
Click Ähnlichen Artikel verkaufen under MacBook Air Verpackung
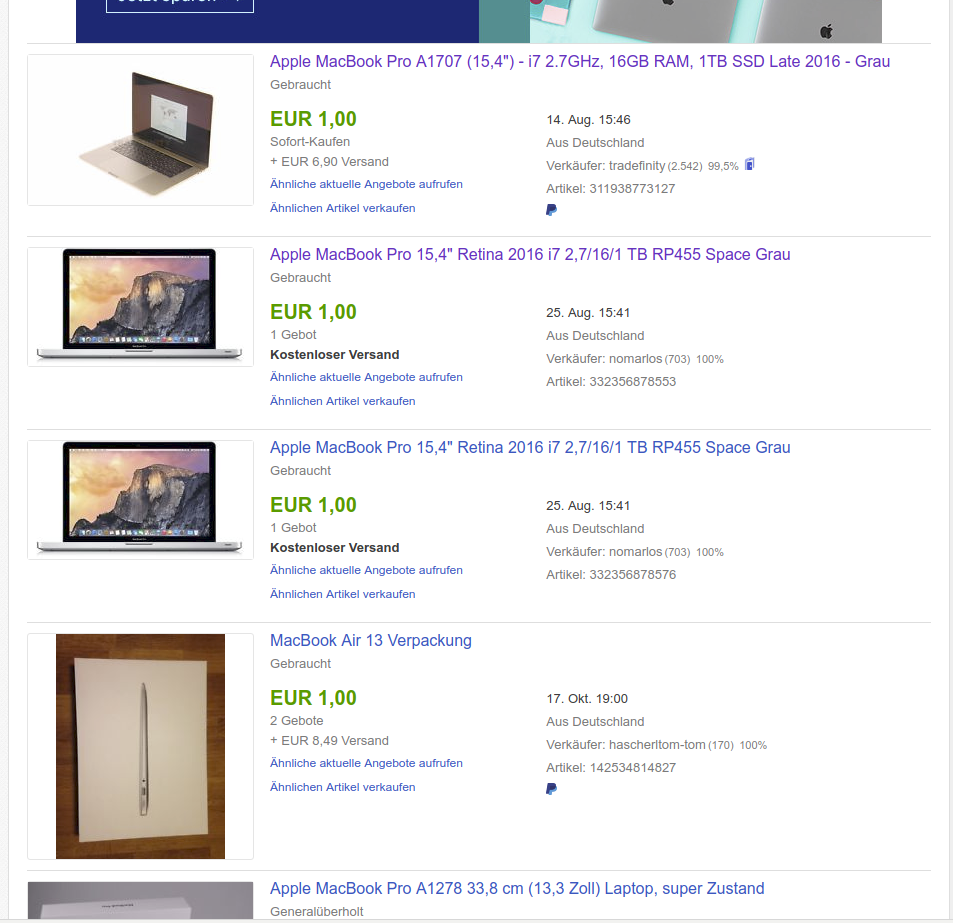343,787
